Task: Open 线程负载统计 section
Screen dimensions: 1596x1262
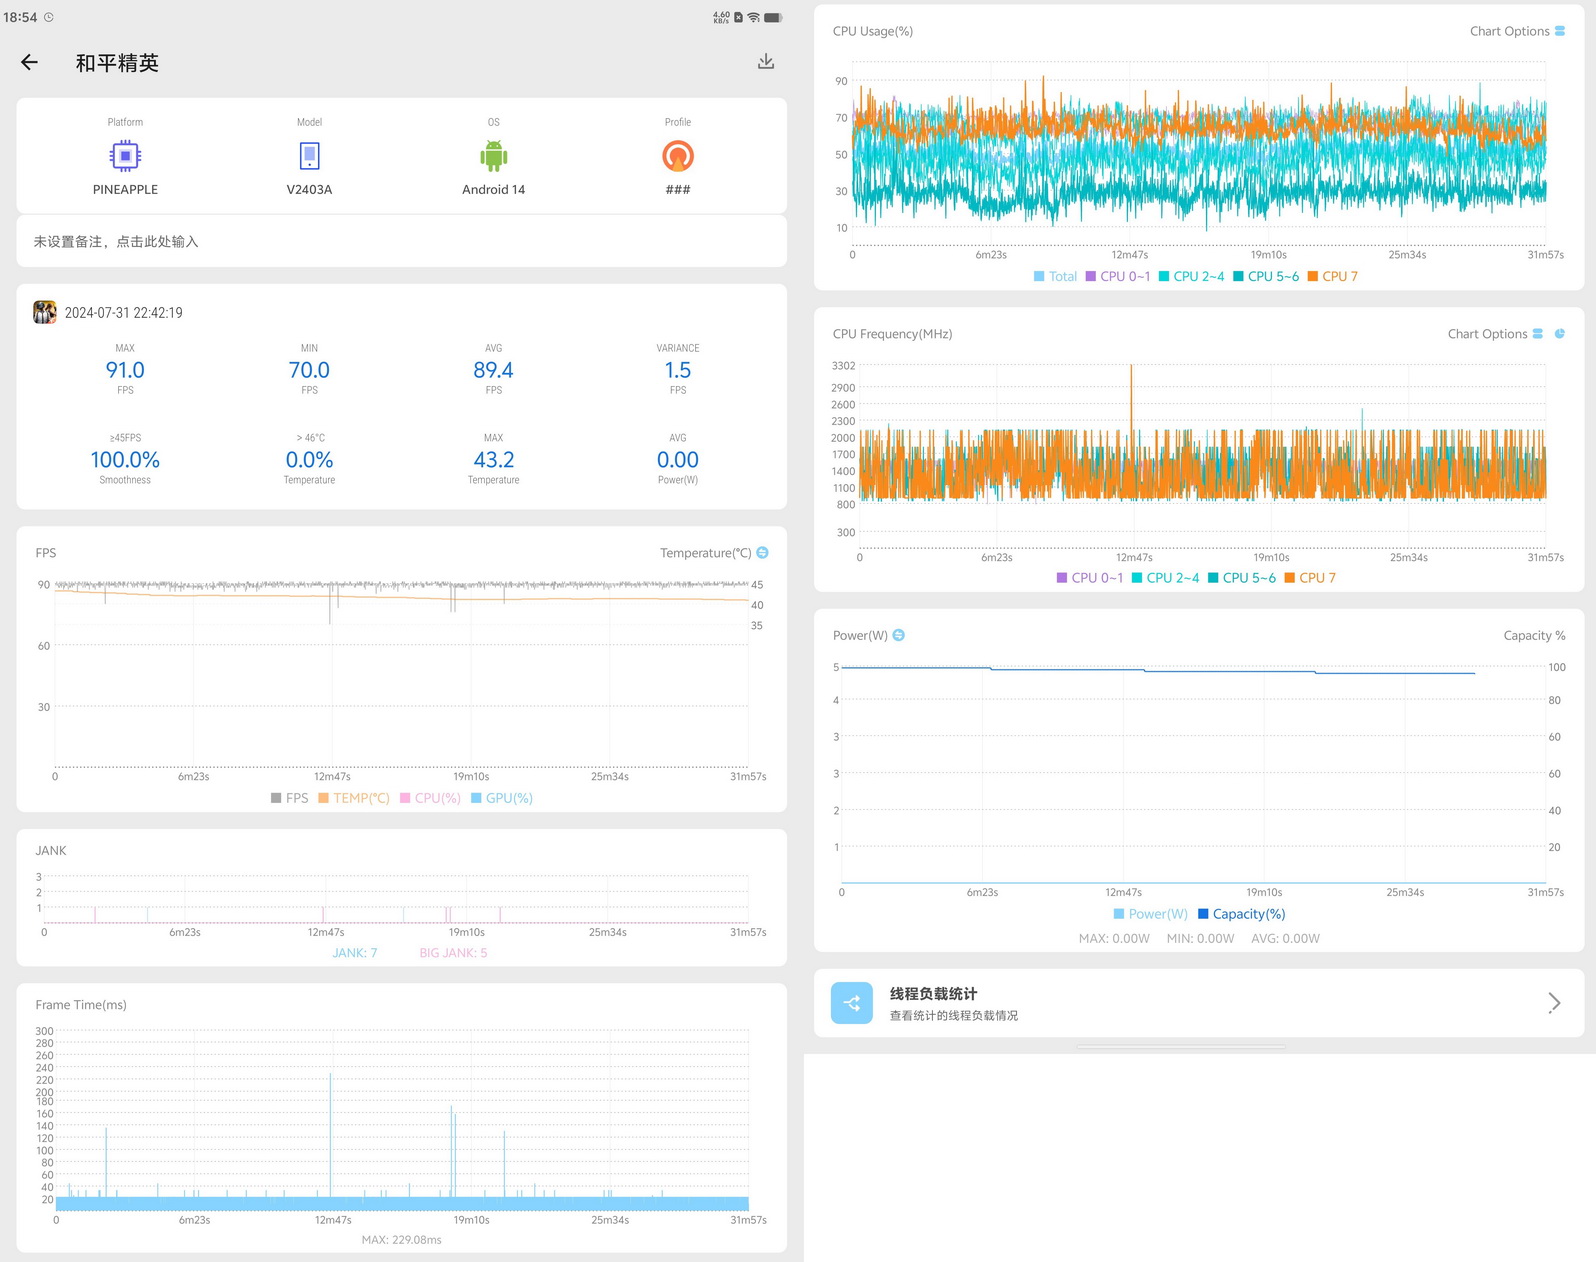Action: coord(1199,1003)
